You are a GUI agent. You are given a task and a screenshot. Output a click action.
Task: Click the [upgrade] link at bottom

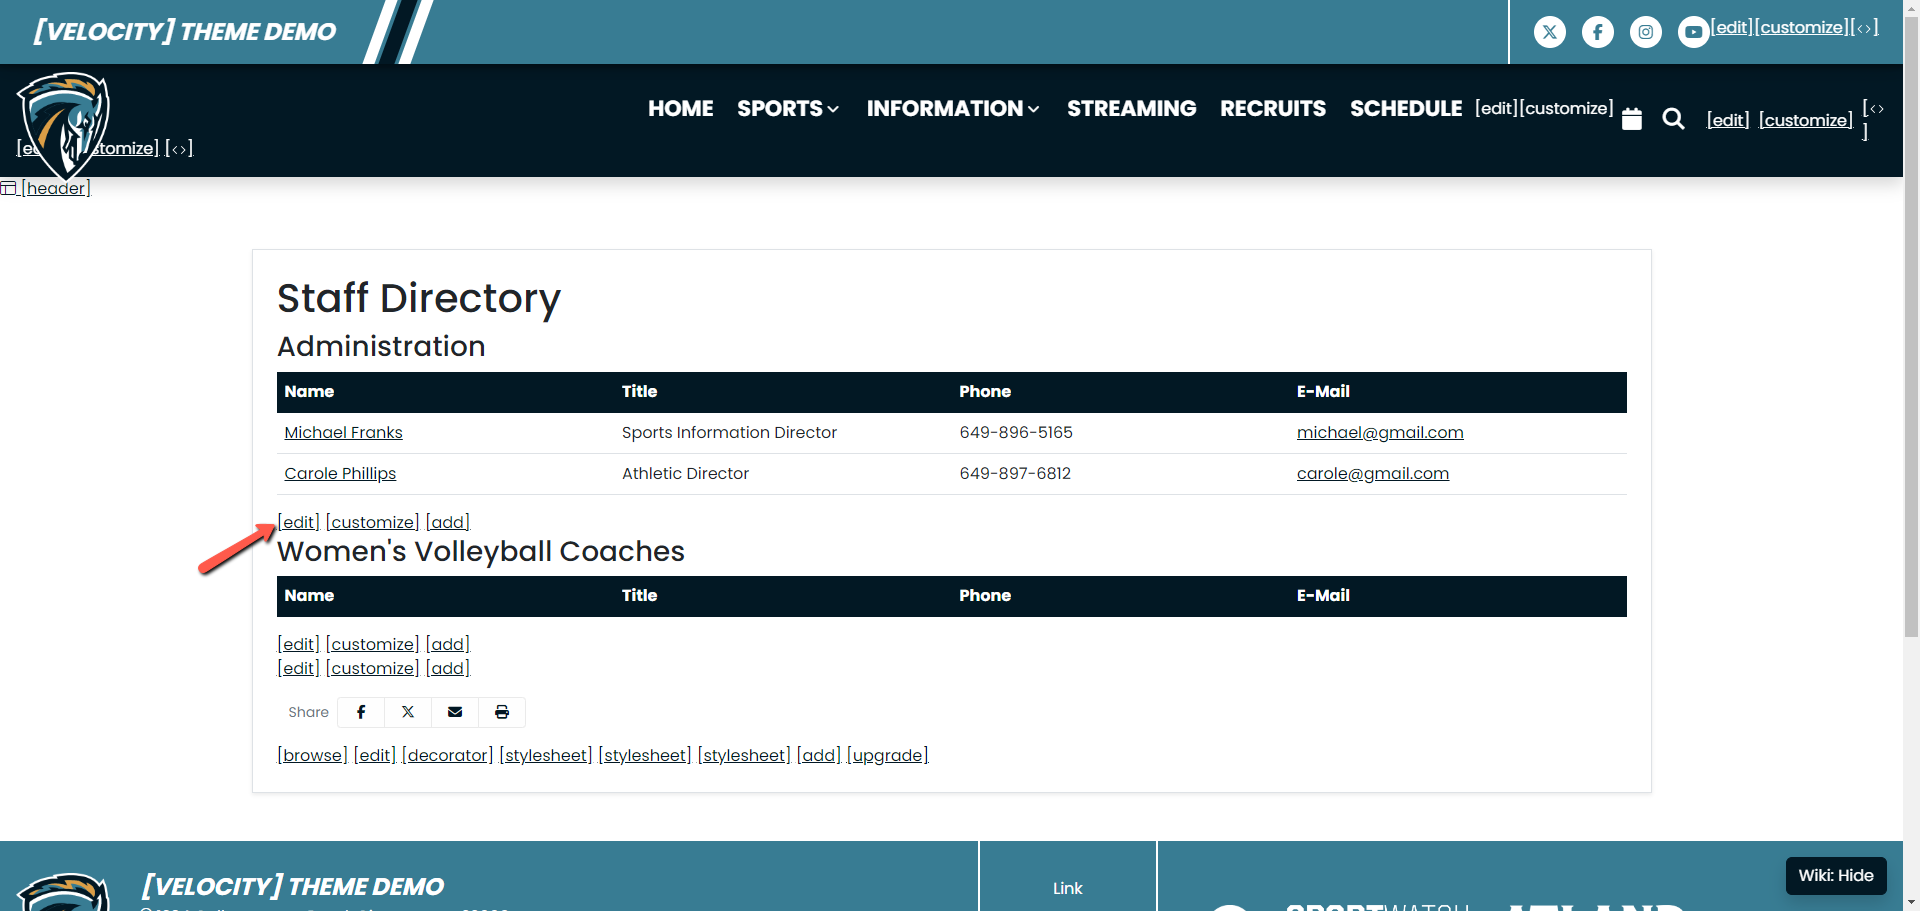887,755
